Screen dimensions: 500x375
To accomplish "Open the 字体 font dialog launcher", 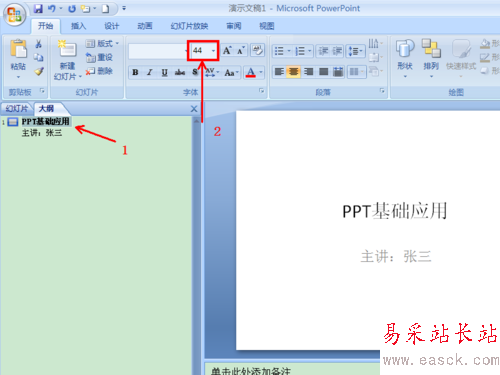I will tap(262, 90).
